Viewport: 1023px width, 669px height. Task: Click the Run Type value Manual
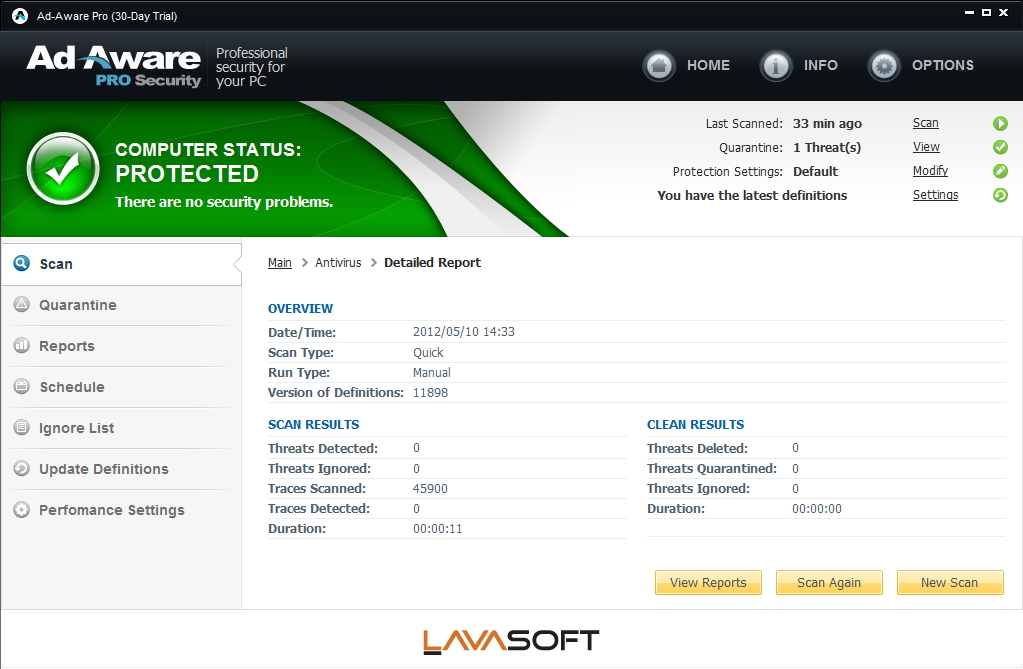click(x=431, y=373)
